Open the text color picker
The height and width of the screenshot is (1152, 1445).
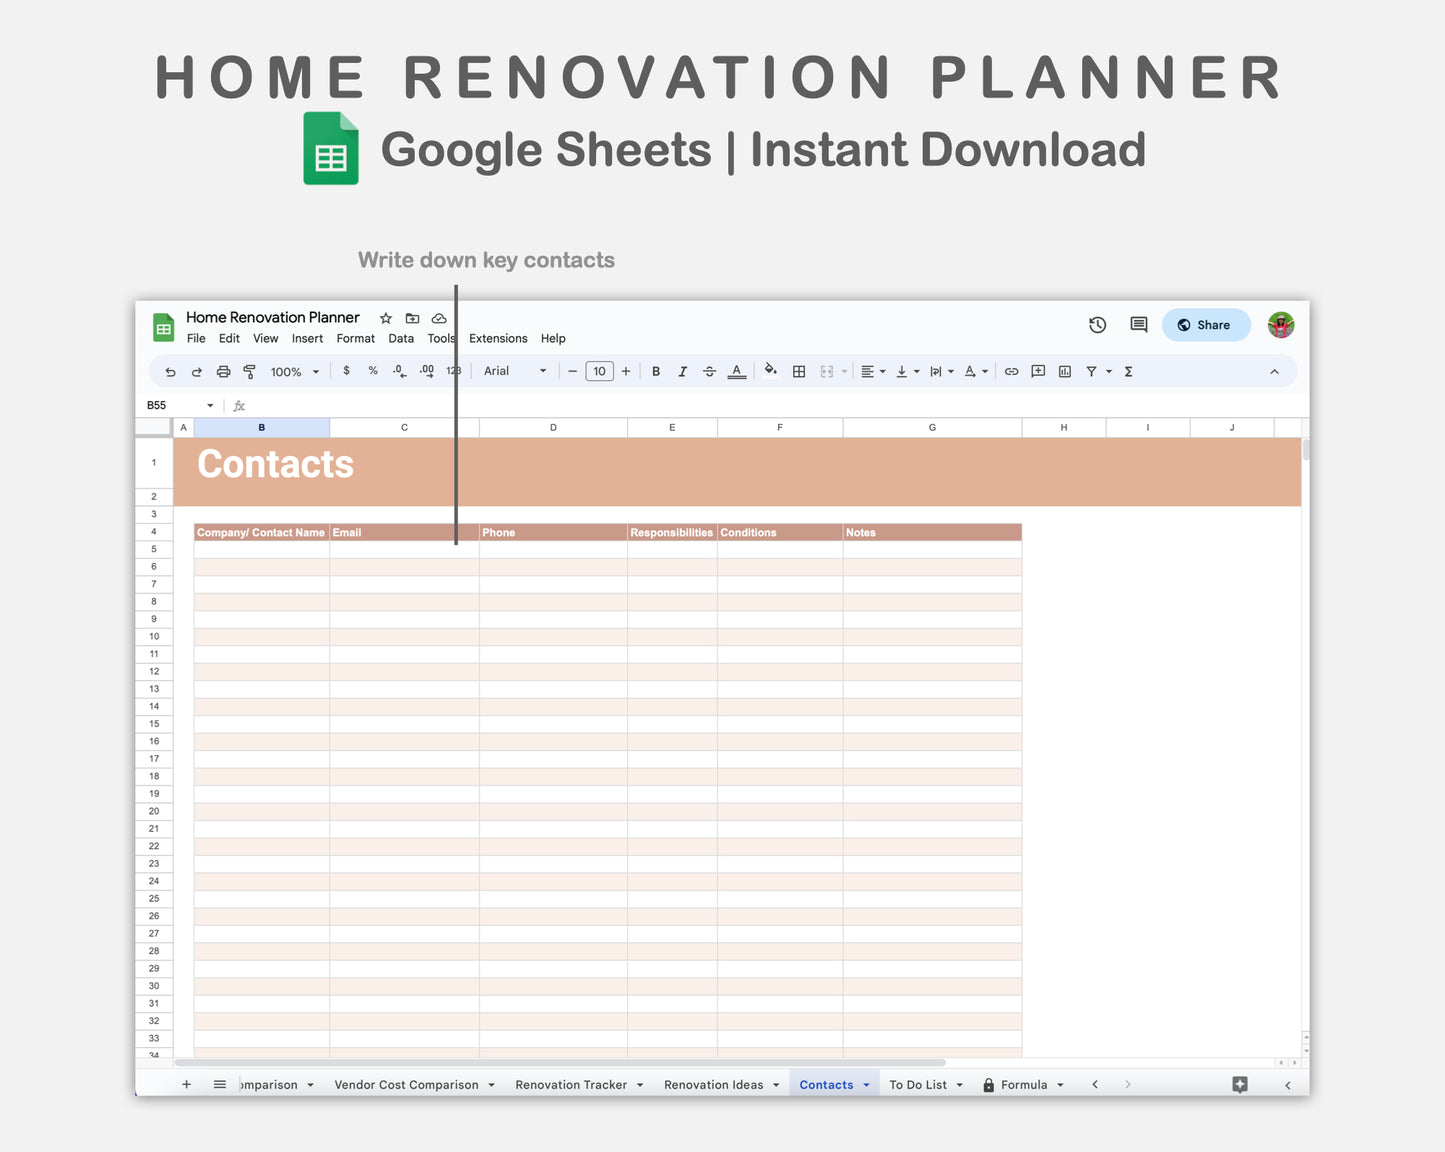[x=737, y=371]
